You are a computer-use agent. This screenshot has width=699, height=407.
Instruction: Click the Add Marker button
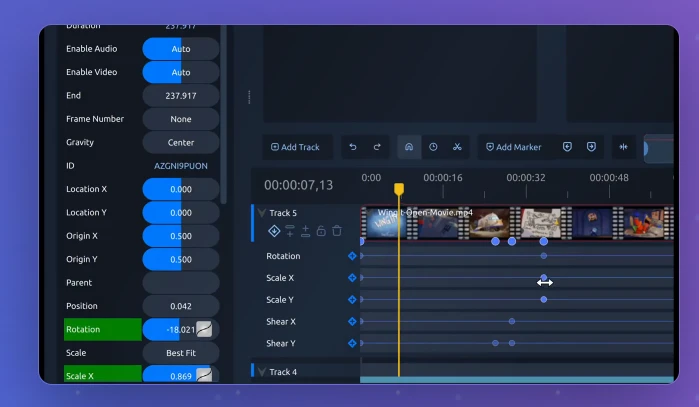tap(513, 147)
